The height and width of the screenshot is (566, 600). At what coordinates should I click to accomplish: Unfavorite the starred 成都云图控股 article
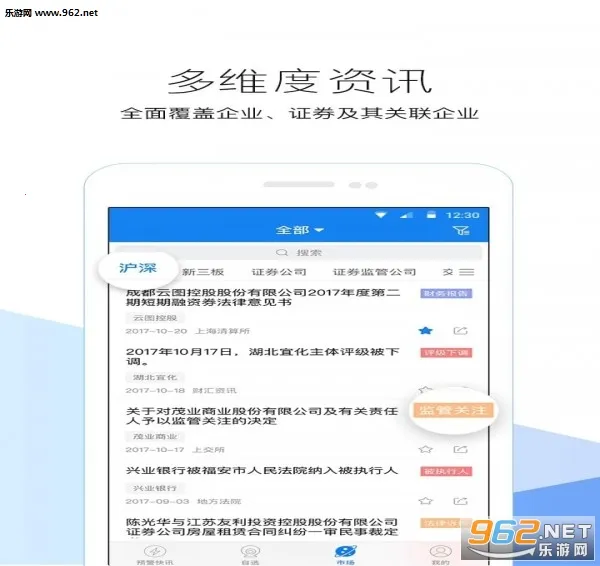click(425, 330)
